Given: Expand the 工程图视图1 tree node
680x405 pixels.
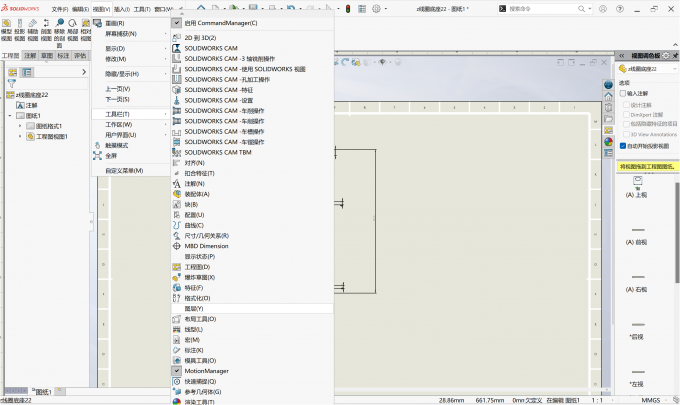Looking at the screenshot, I should click(x=20, y=137).
